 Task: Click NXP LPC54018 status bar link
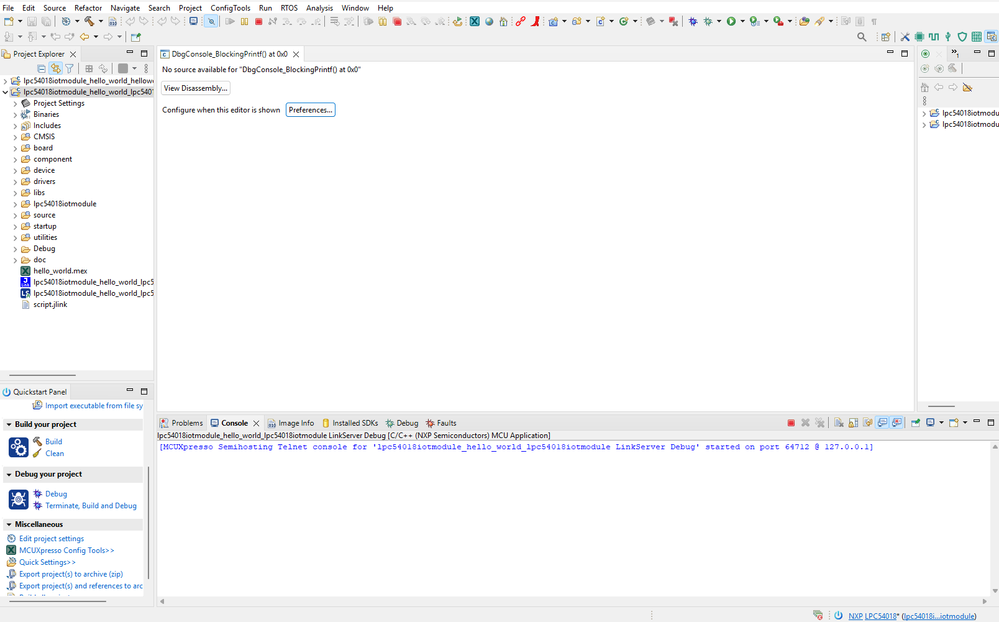(x=872, y=616)
